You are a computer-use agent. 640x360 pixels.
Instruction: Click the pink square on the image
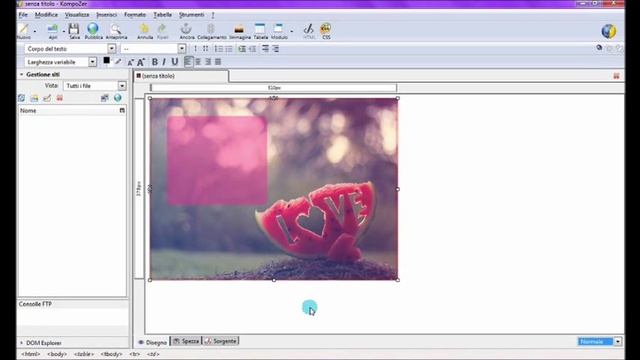tap(217, 160)
